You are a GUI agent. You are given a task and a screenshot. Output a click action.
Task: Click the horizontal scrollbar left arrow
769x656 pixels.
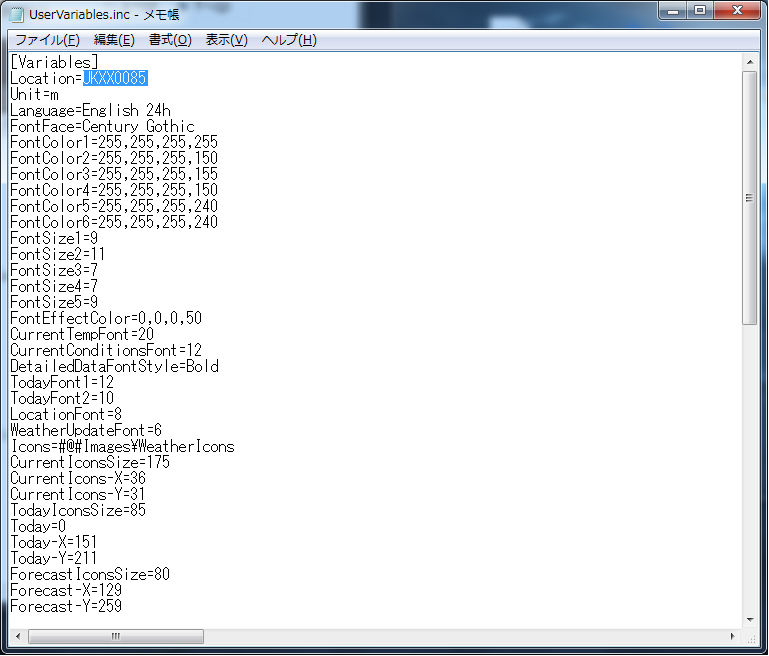pos(18,636)
